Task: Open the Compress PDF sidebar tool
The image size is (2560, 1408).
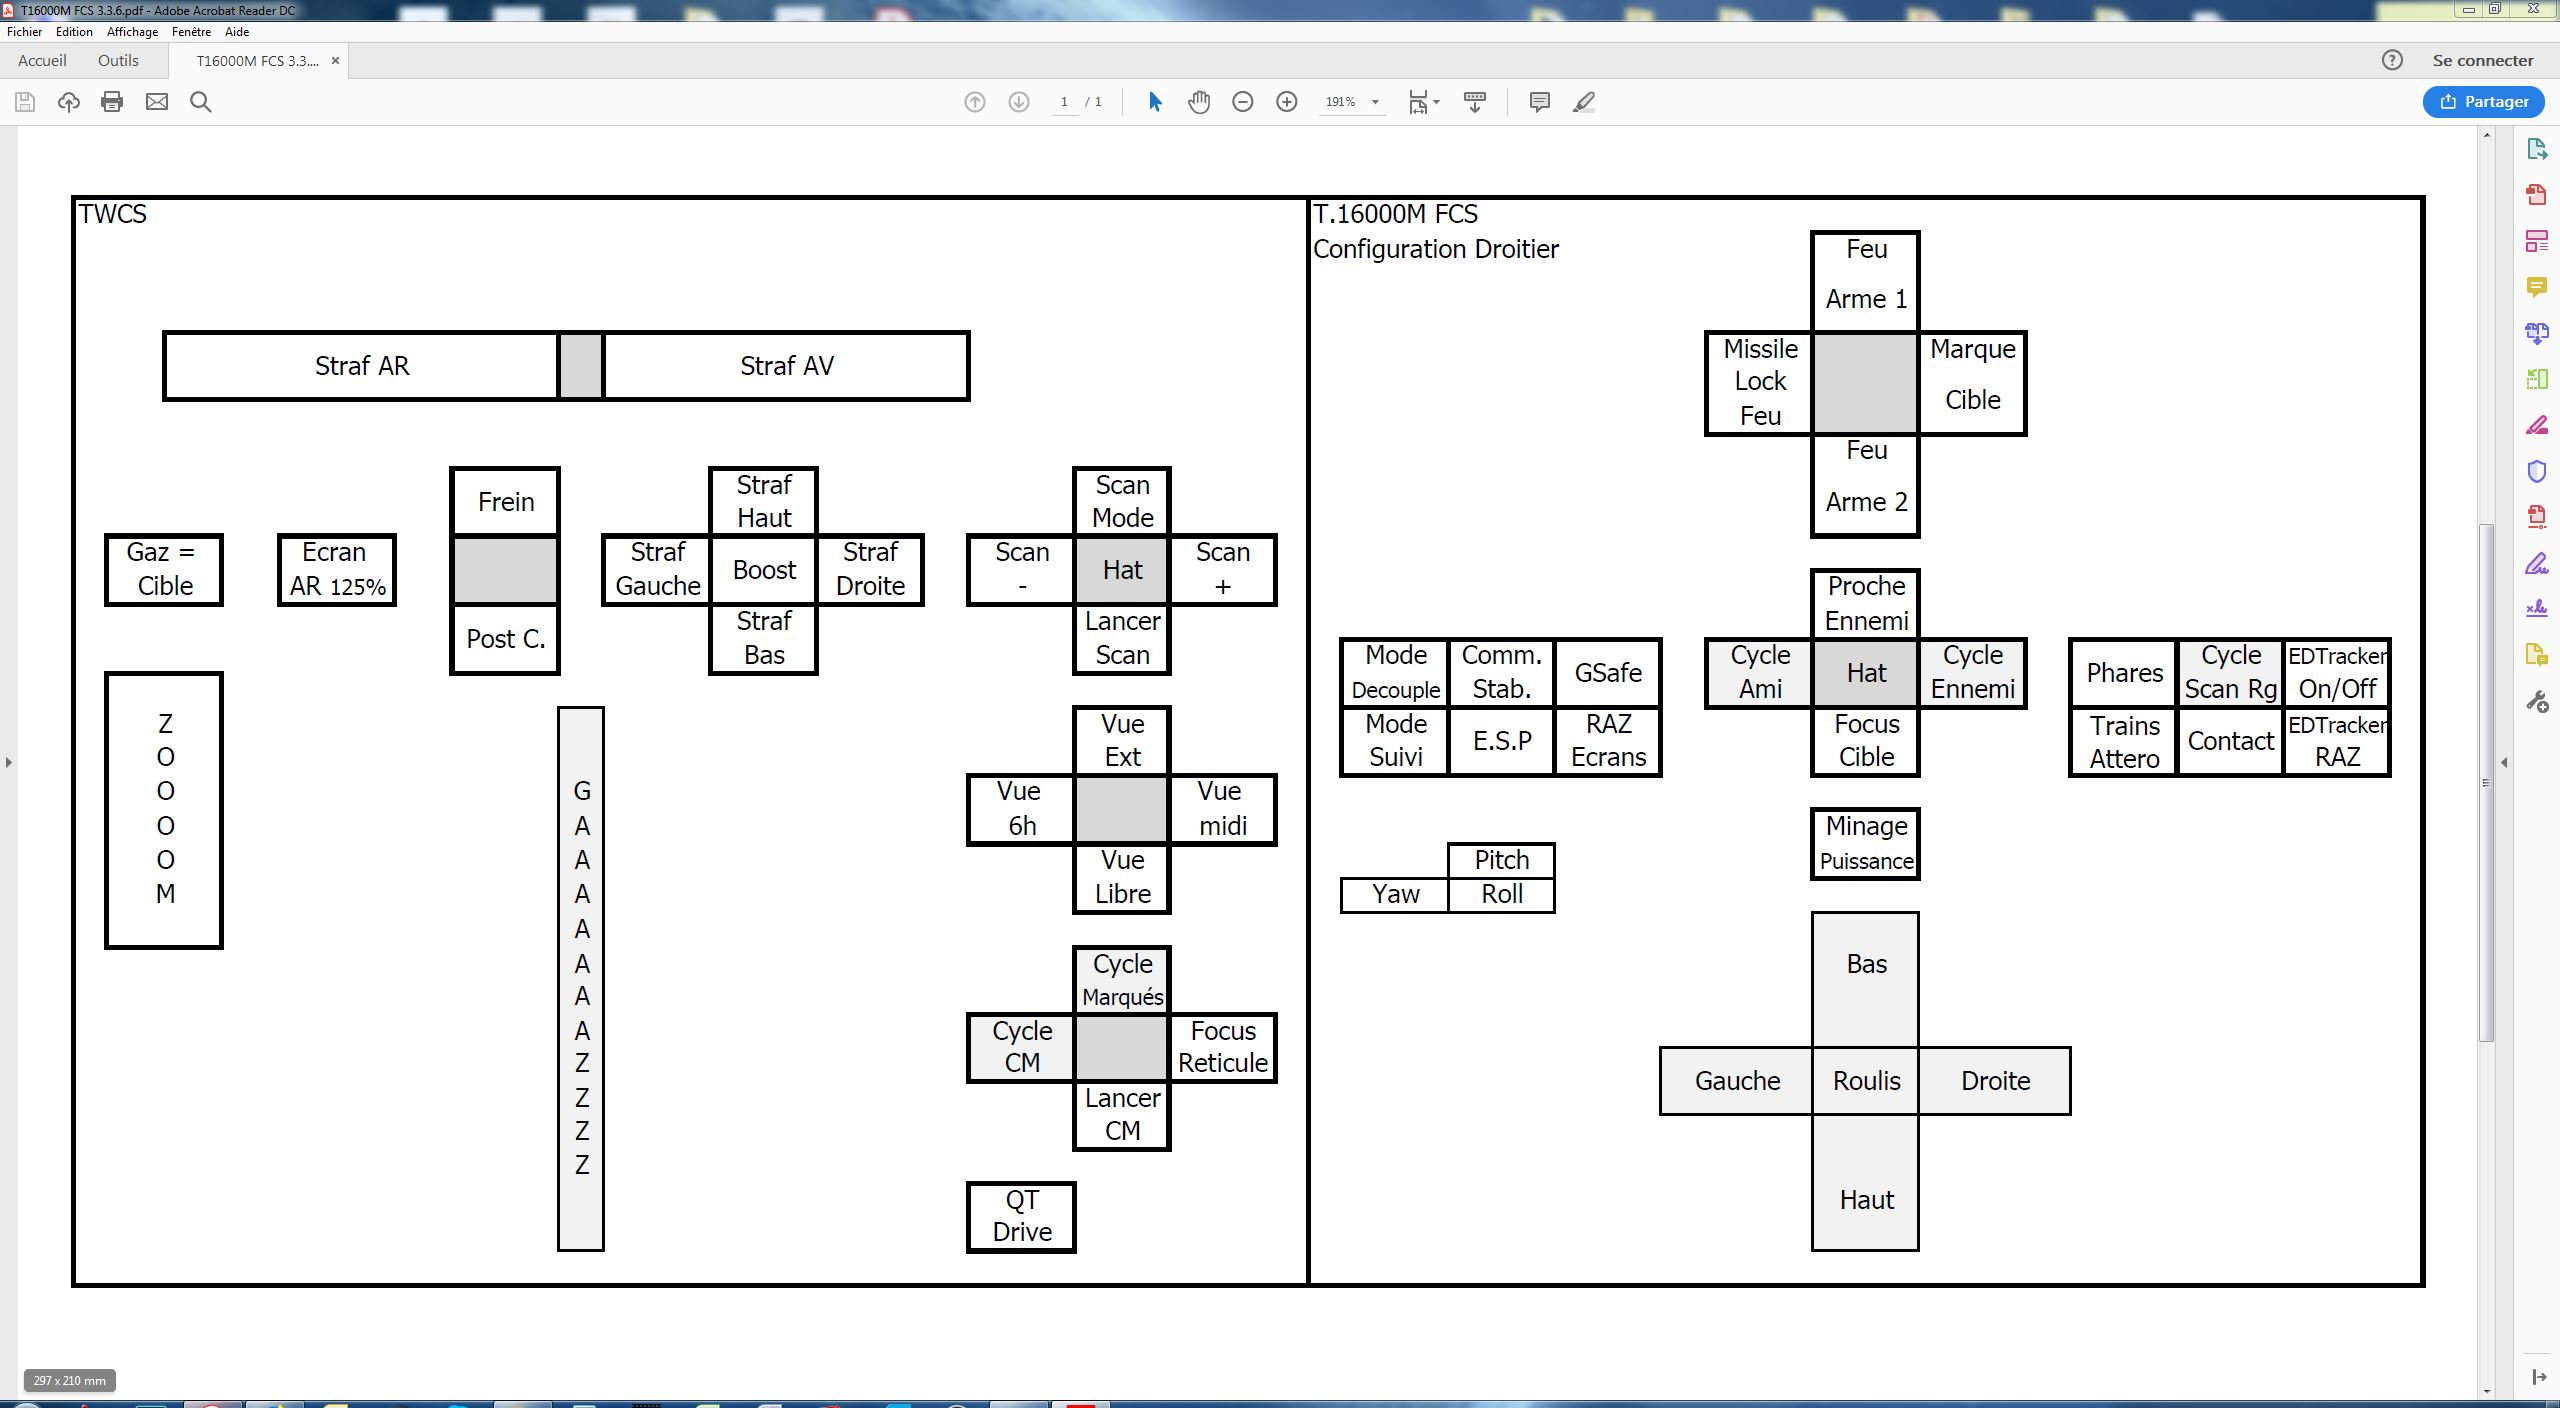Action: point(2536,517)
